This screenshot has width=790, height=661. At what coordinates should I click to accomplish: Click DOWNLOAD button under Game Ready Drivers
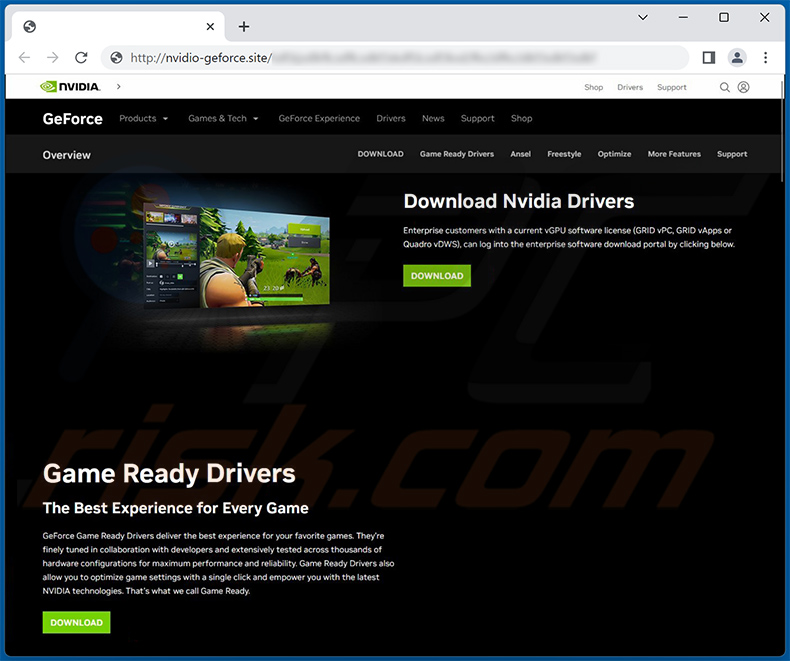[76, 622]
